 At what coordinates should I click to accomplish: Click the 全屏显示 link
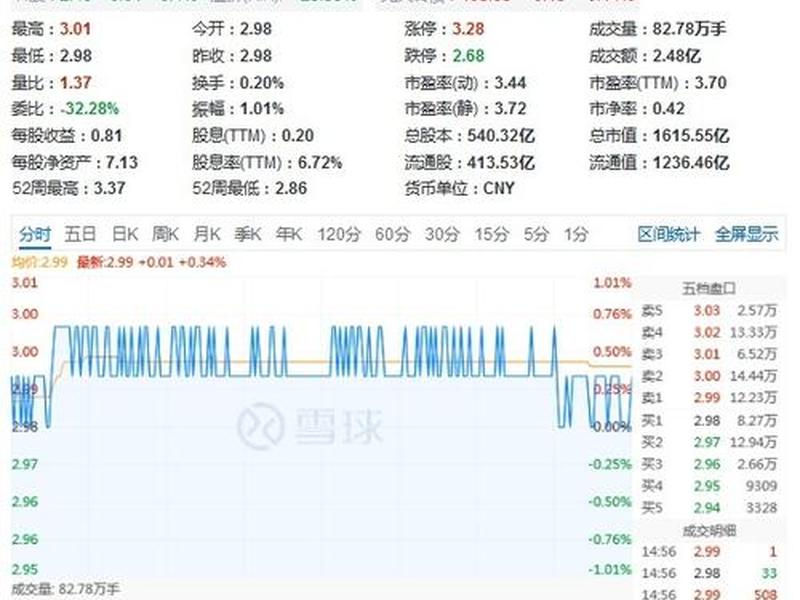point(746,234)
